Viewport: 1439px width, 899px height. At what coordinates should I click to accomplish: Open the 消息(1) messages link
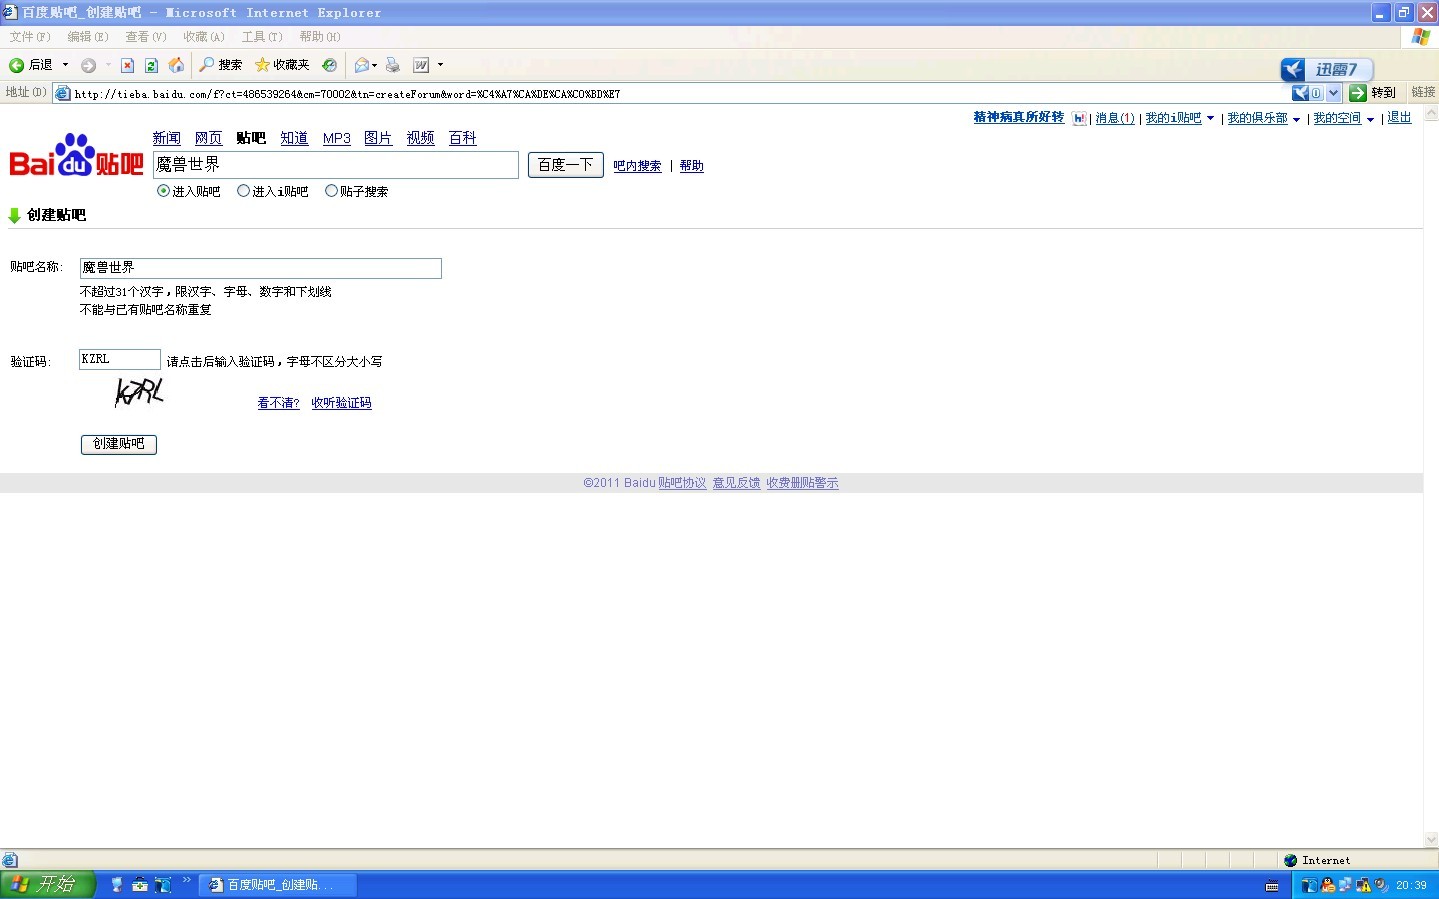tap(1115, 118)
